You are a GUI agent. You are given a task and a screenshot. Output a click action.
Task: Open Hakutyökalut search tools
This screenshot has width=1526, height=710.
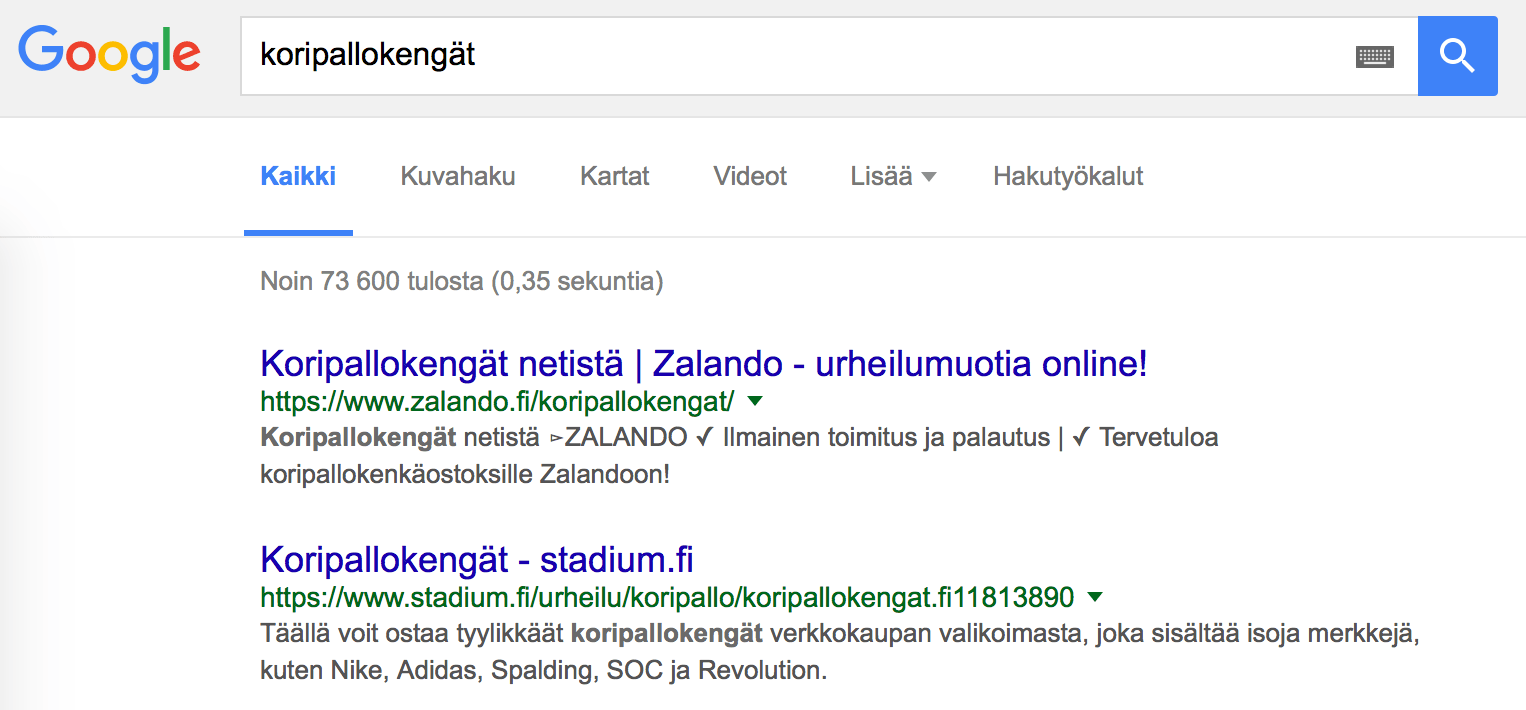click(x=1068, y=177)
